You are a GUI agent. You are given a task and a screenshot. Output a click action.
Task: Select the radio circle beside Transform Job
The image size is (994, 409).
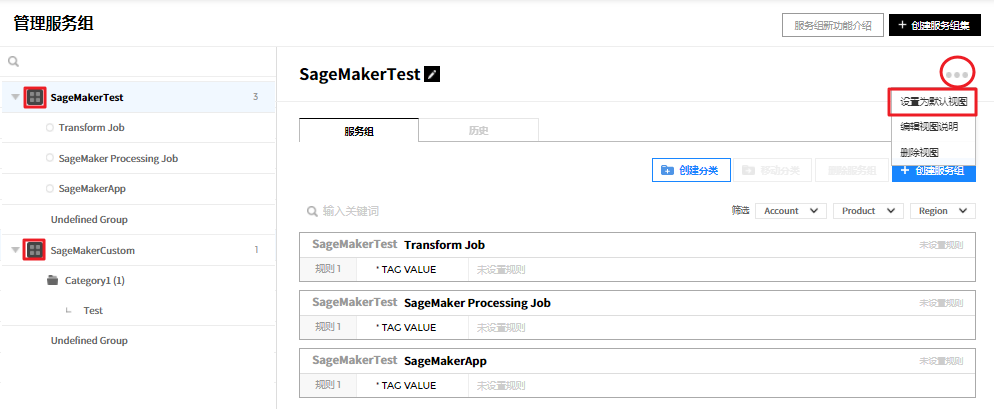pos(49,128)
